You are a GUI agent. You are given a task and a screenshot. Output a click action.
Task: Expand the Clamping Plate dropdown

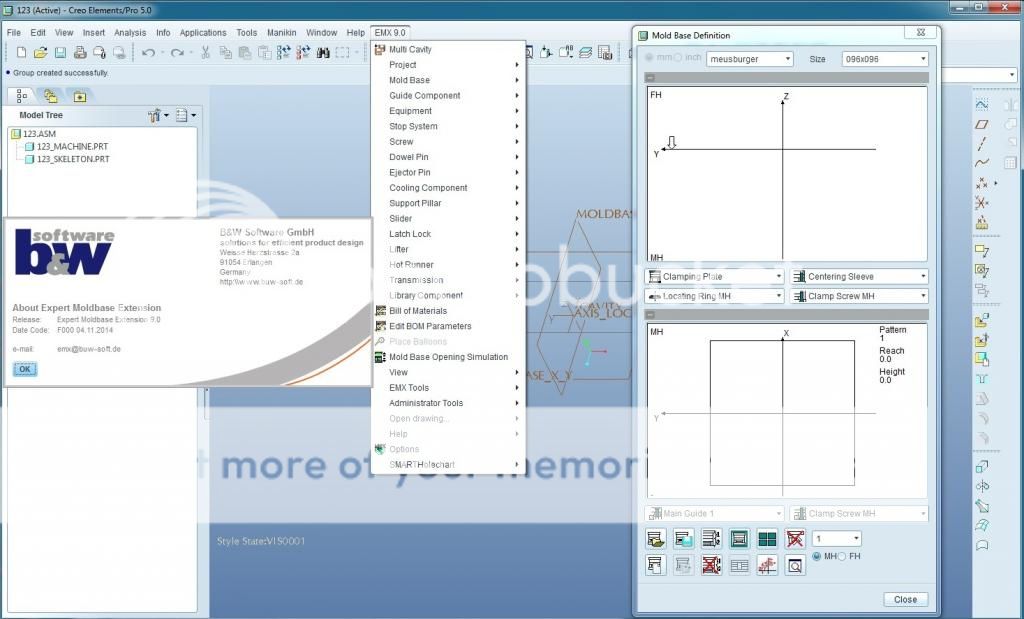click(x=715, y=276)
